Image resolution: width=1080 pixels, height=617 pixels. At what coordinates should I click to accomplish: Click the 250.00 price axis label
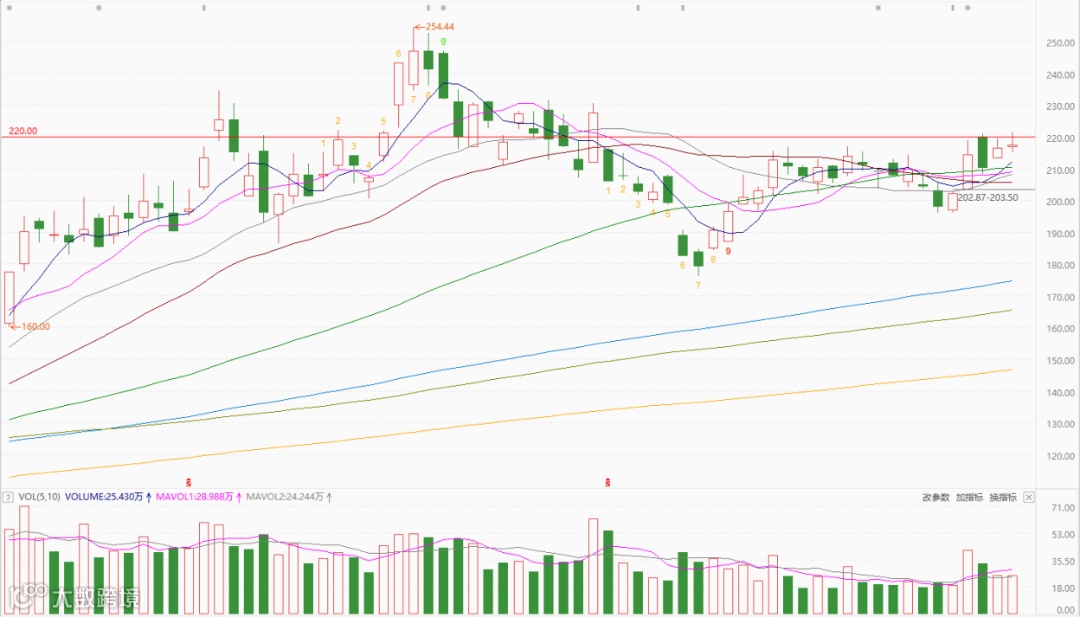pos(1059,43)
